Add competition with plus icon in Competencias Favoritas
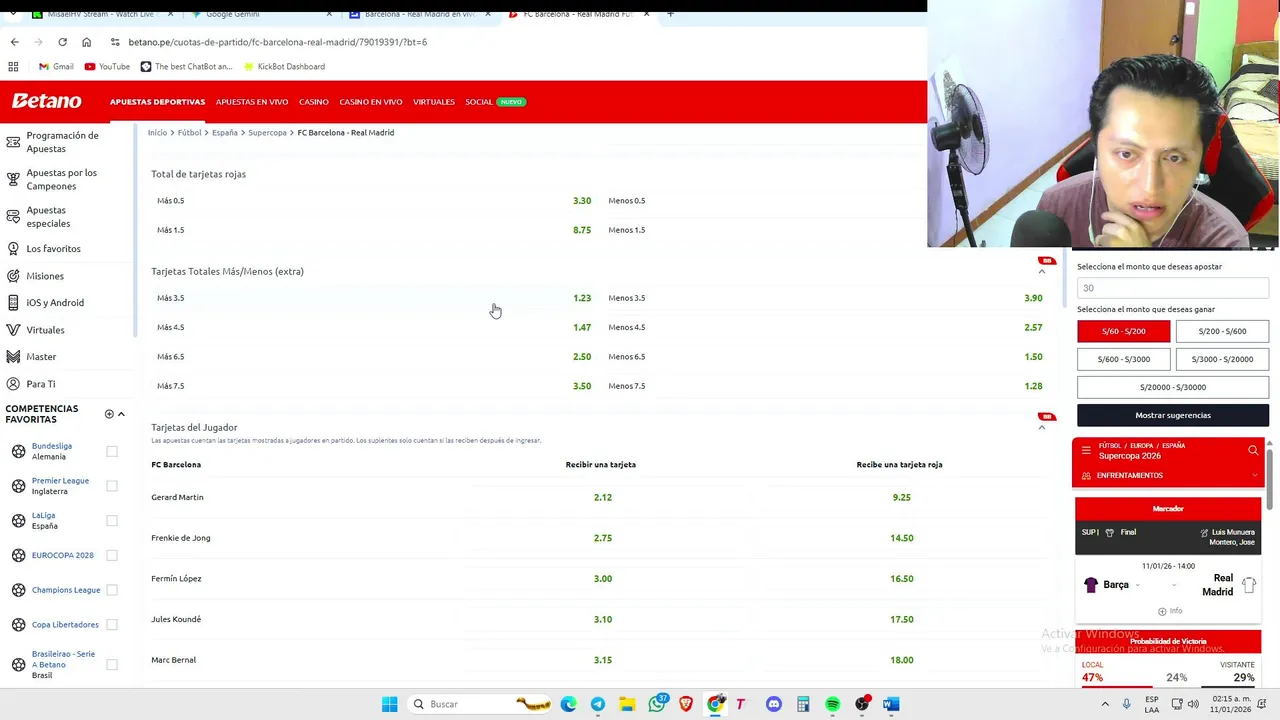The image size is (1280, 720). click(109, 414)
